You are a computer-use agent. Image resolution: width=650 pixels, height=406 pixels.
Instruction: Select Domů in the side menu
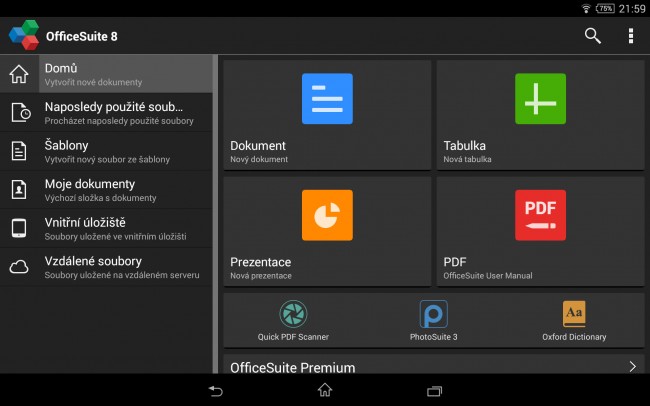point(106,74)
